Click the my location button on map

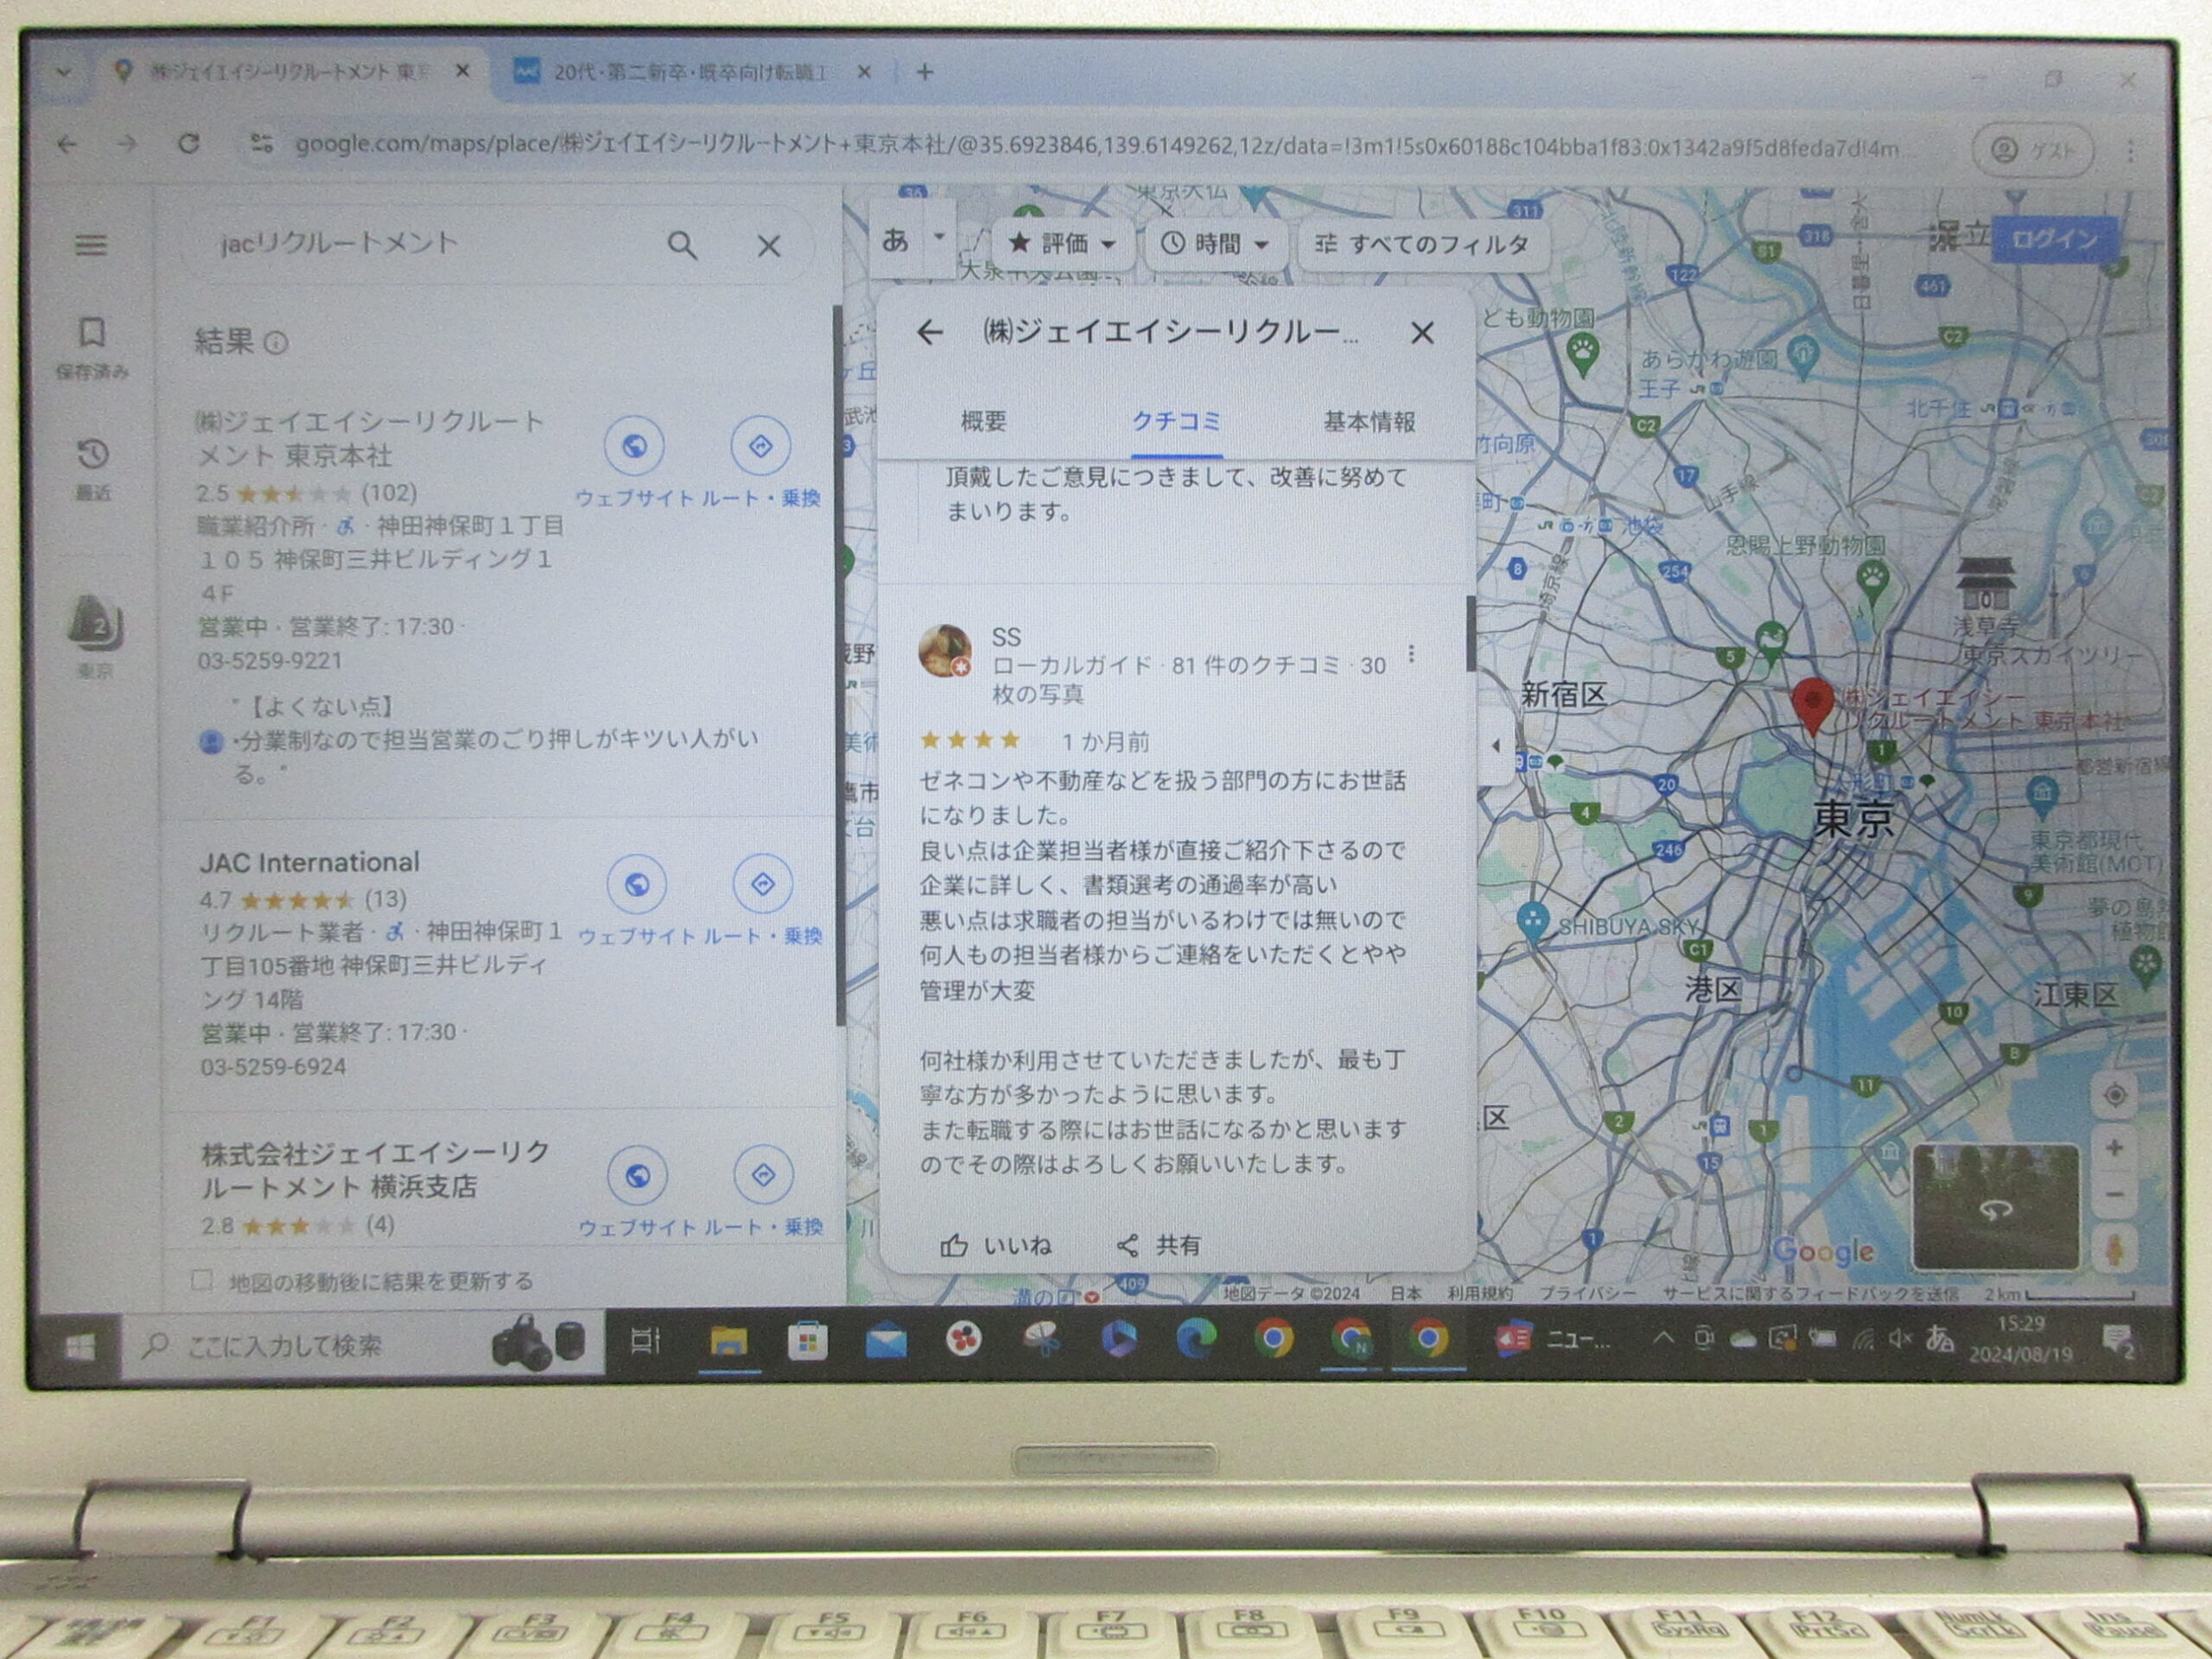pos(2114,1096)
